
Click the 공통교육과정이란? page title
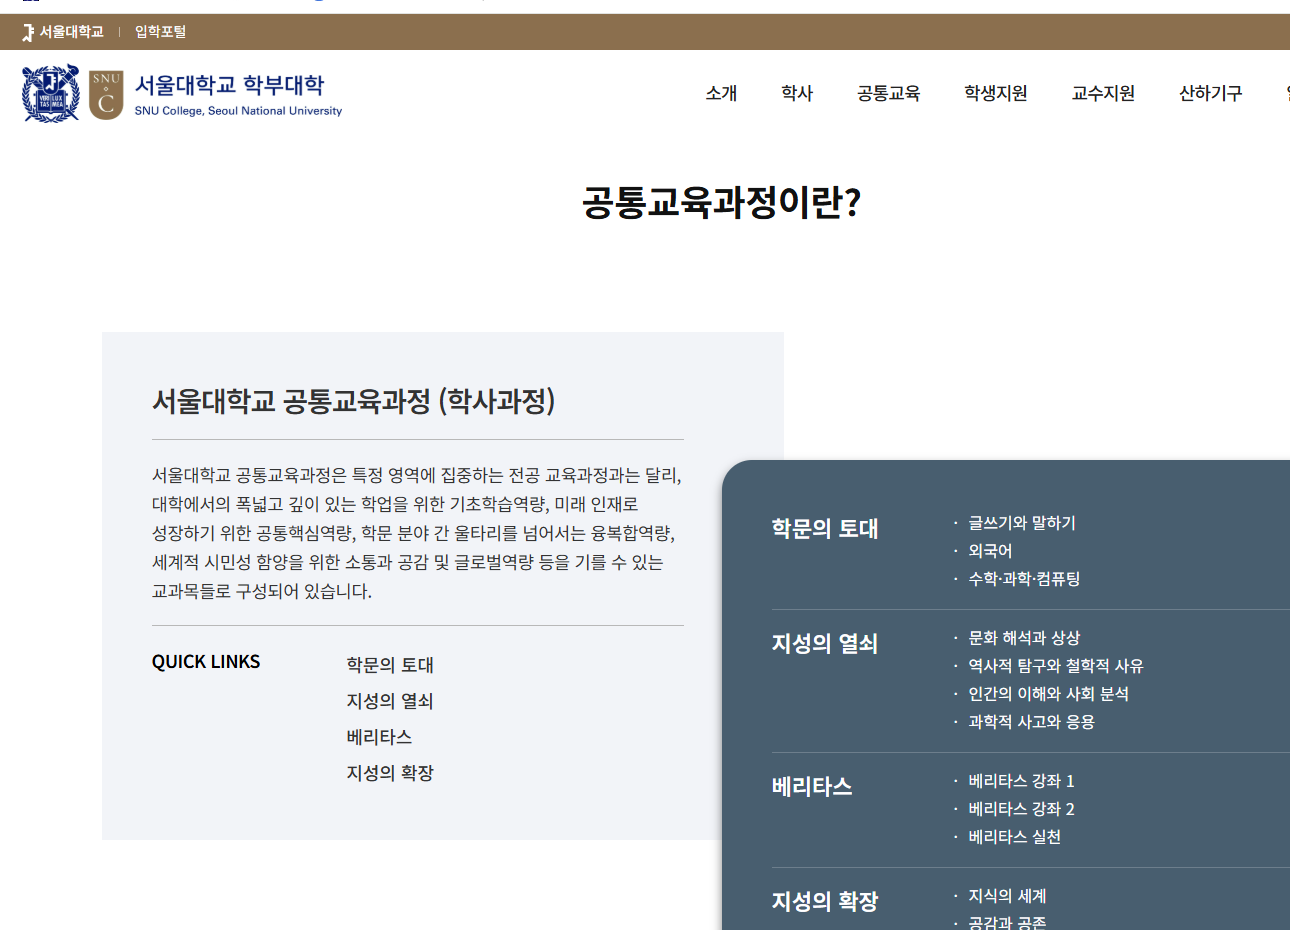pos(721,202)
